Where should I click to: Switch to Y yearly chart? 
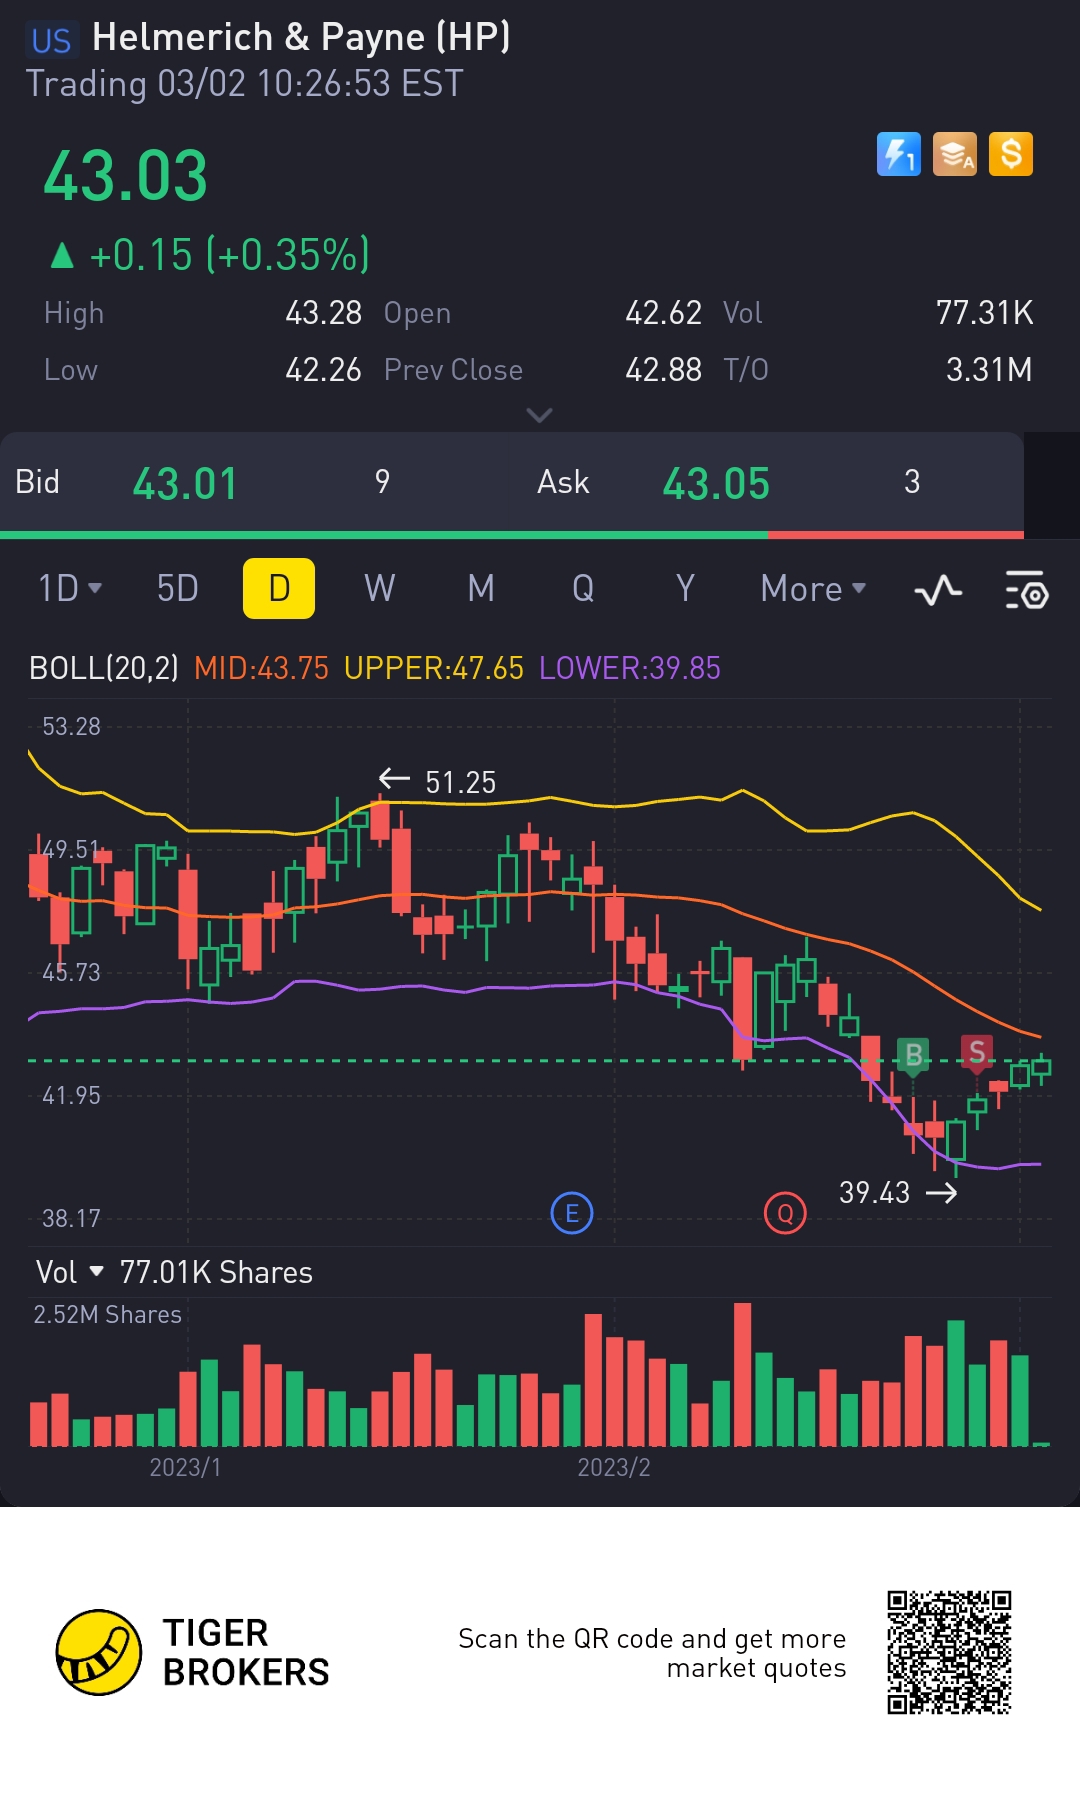(x=685, y=588)
